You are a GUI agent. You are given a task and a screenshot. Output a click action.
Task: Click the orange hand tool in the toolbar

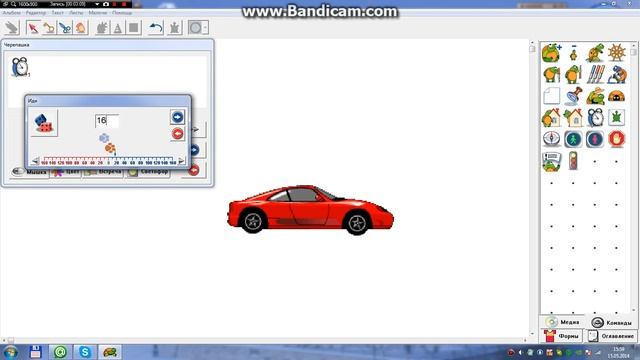81,28
